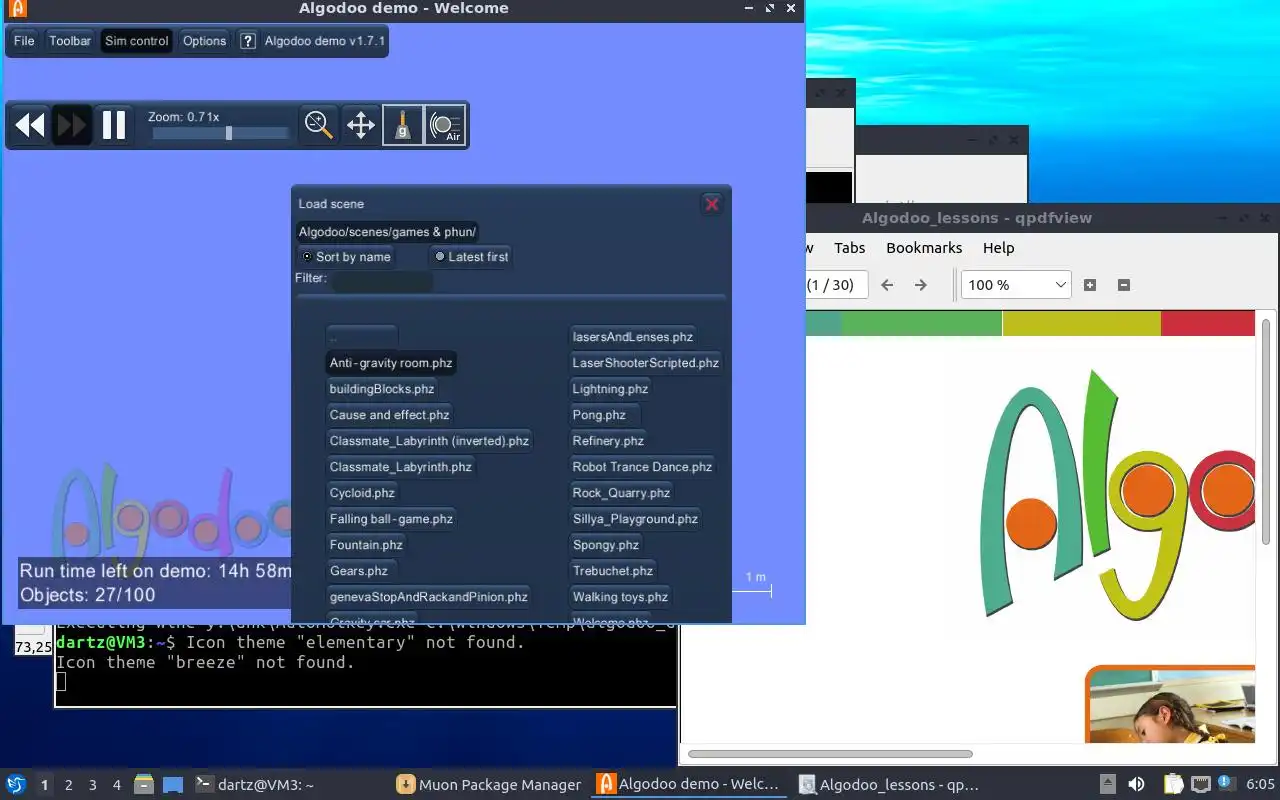The image size is (1280, 800).
Task: Click the horizontal scrollbar in qpdfview
Action: [830, 754]
